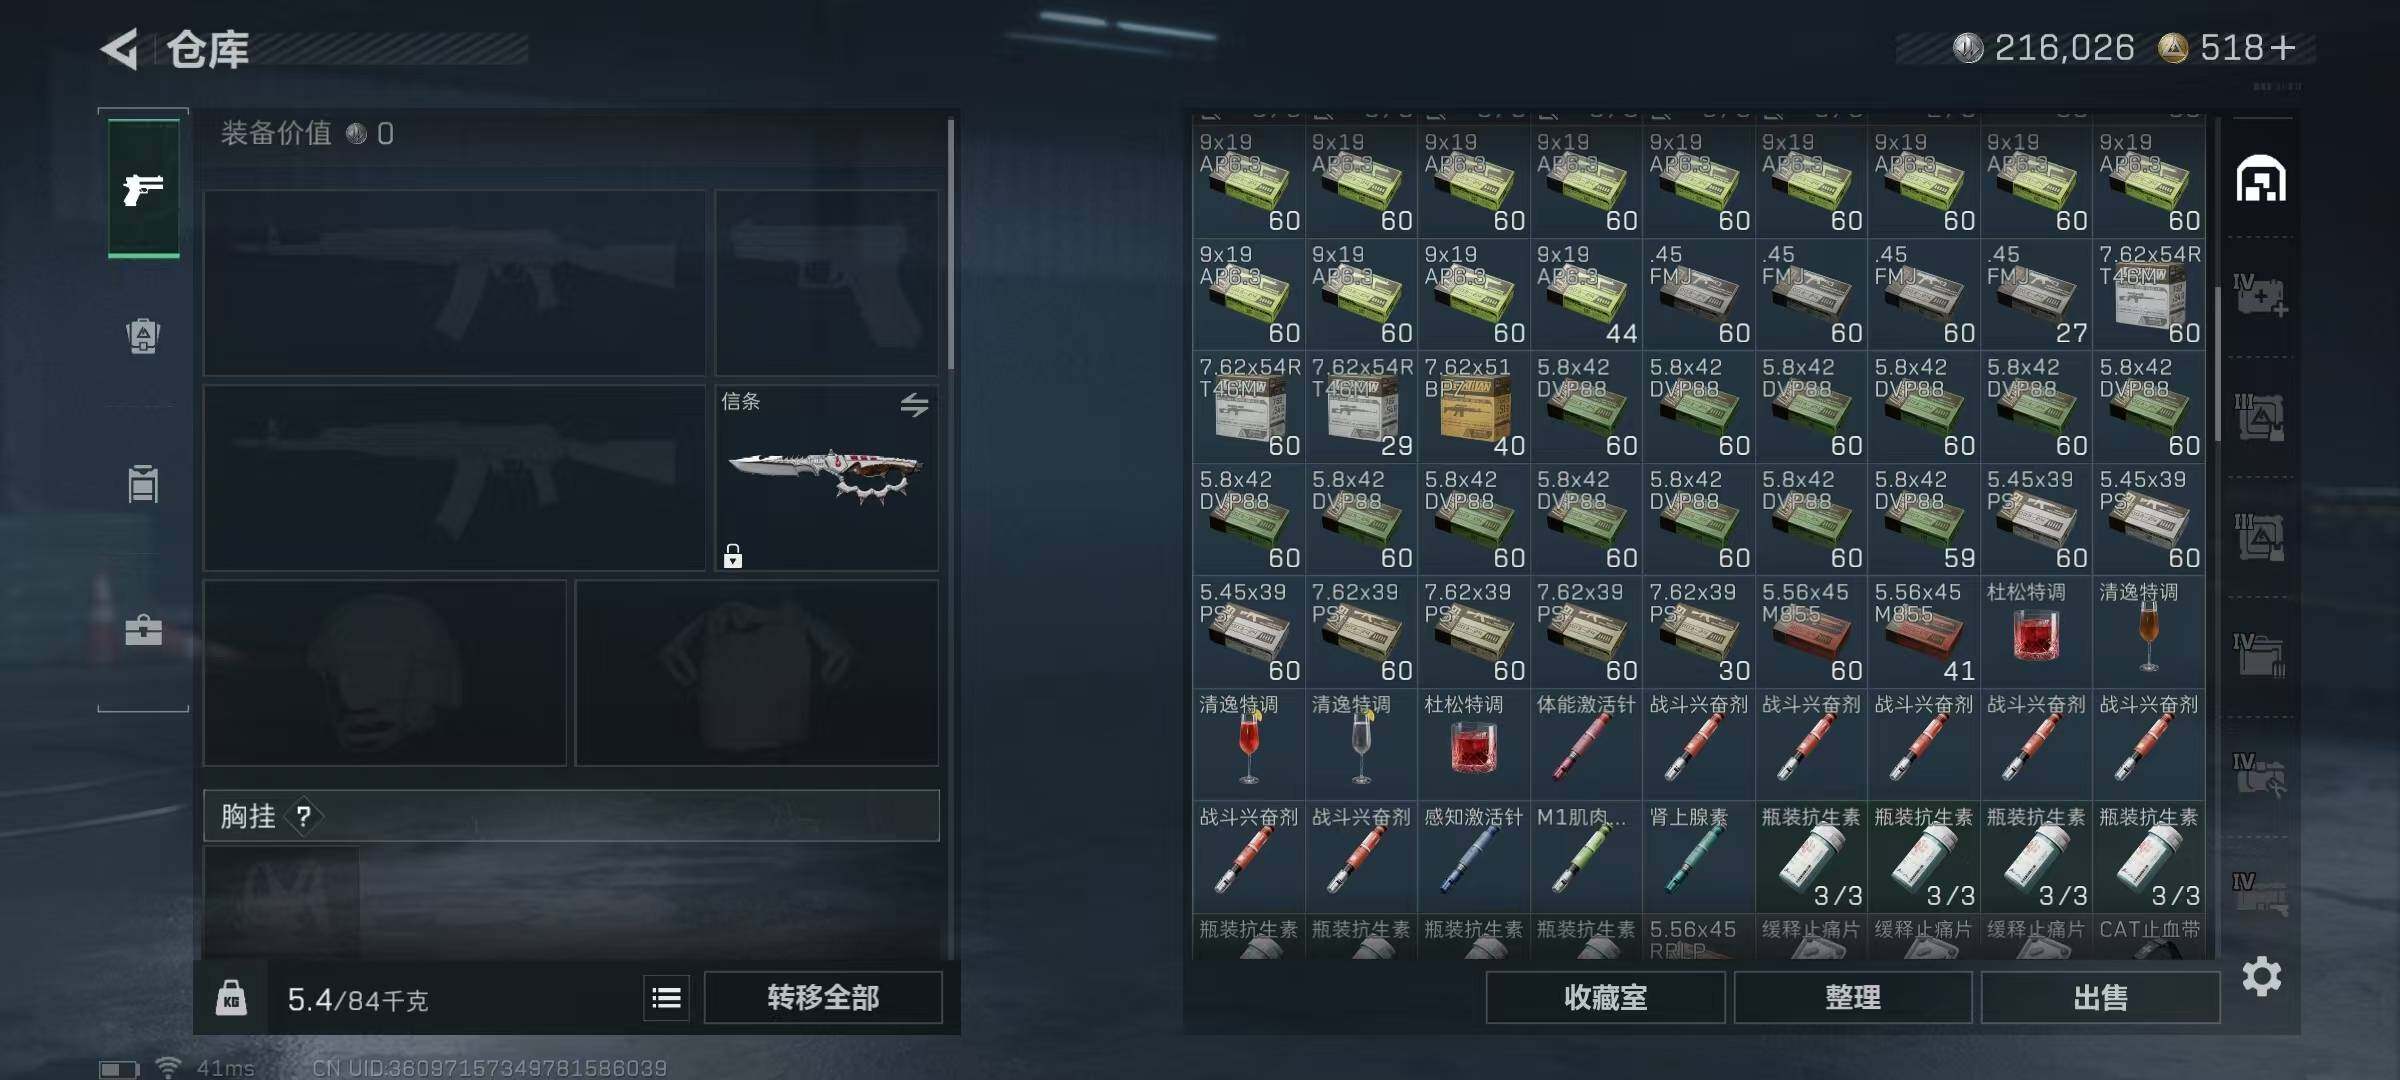Open the upper III expansion box in right sidebar
The width and height of the screenshot is (2400, 1080).
click(2260, 417)
